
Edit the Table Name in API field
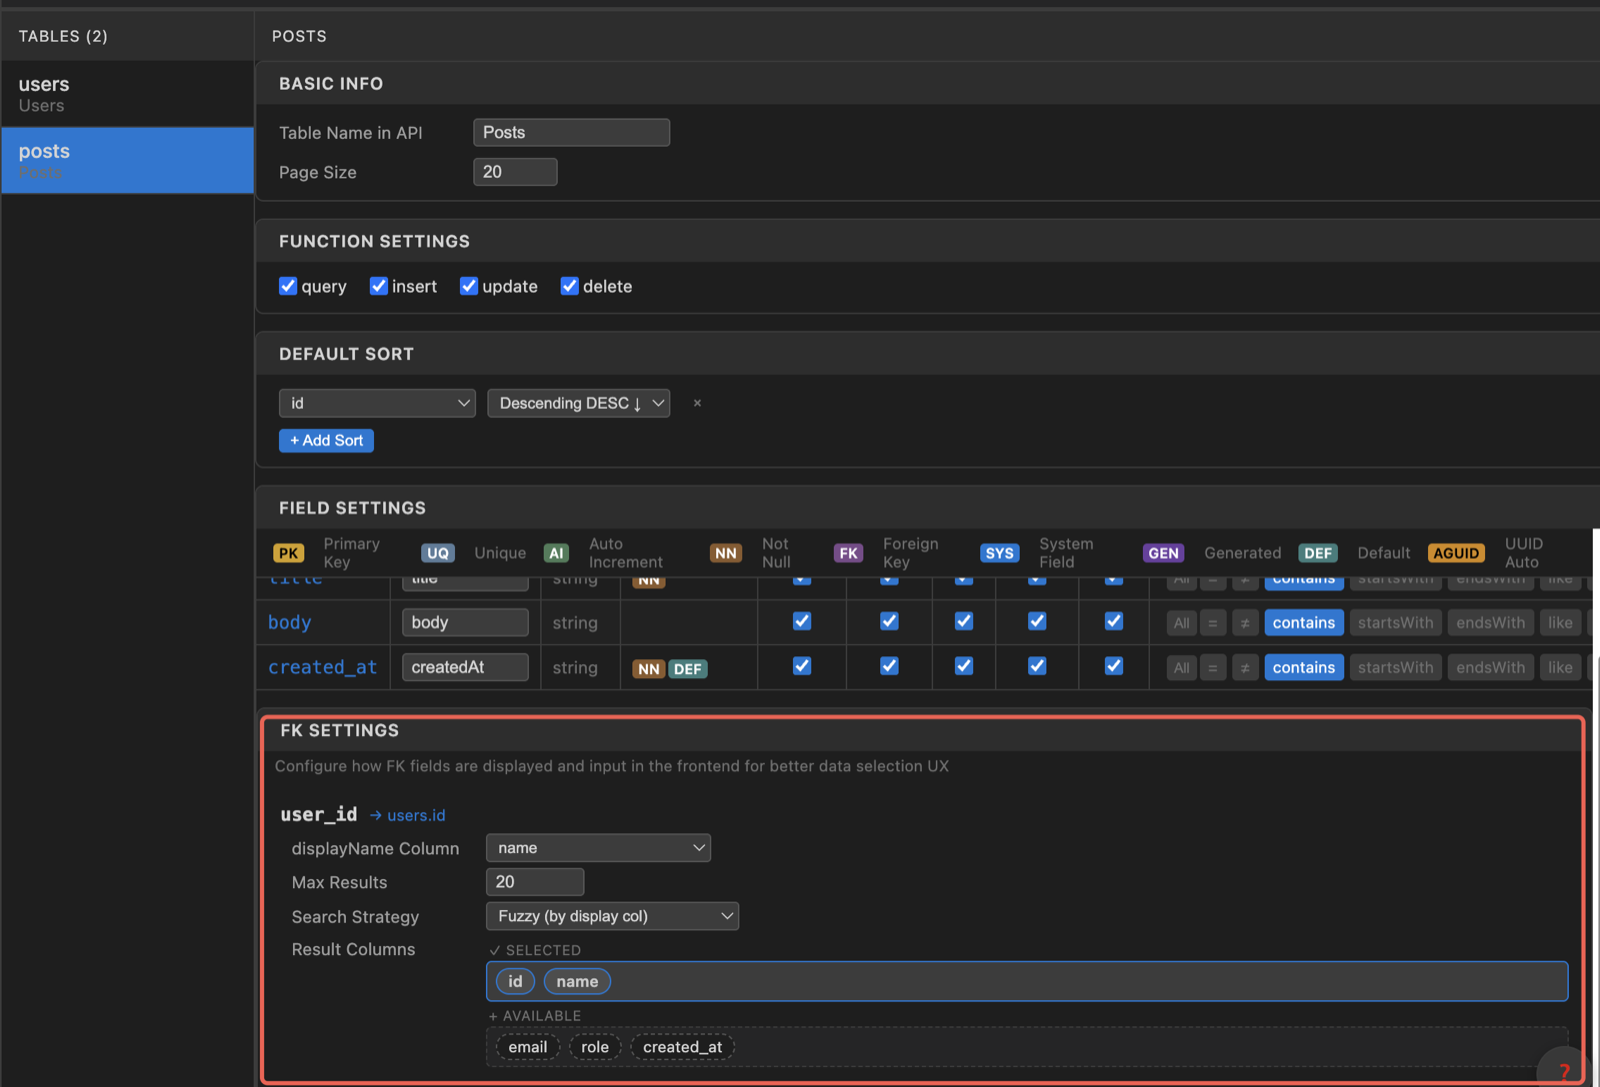point(571,132)
